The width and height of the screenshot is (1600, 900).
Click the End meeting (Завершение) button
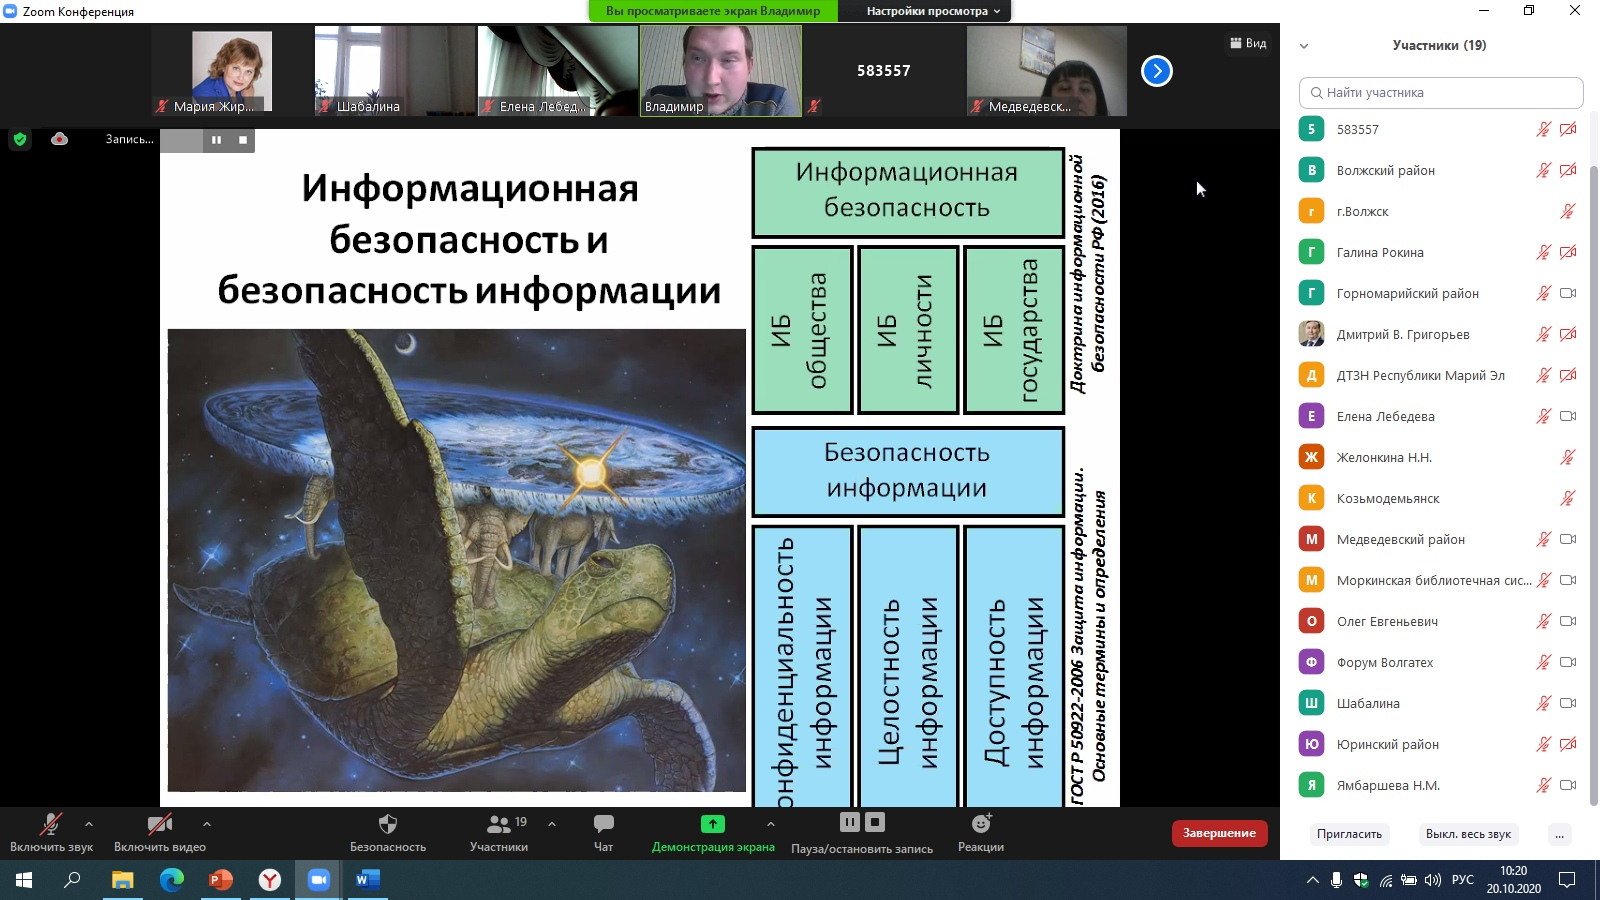pyautogui.click(x=1219, y=833)
